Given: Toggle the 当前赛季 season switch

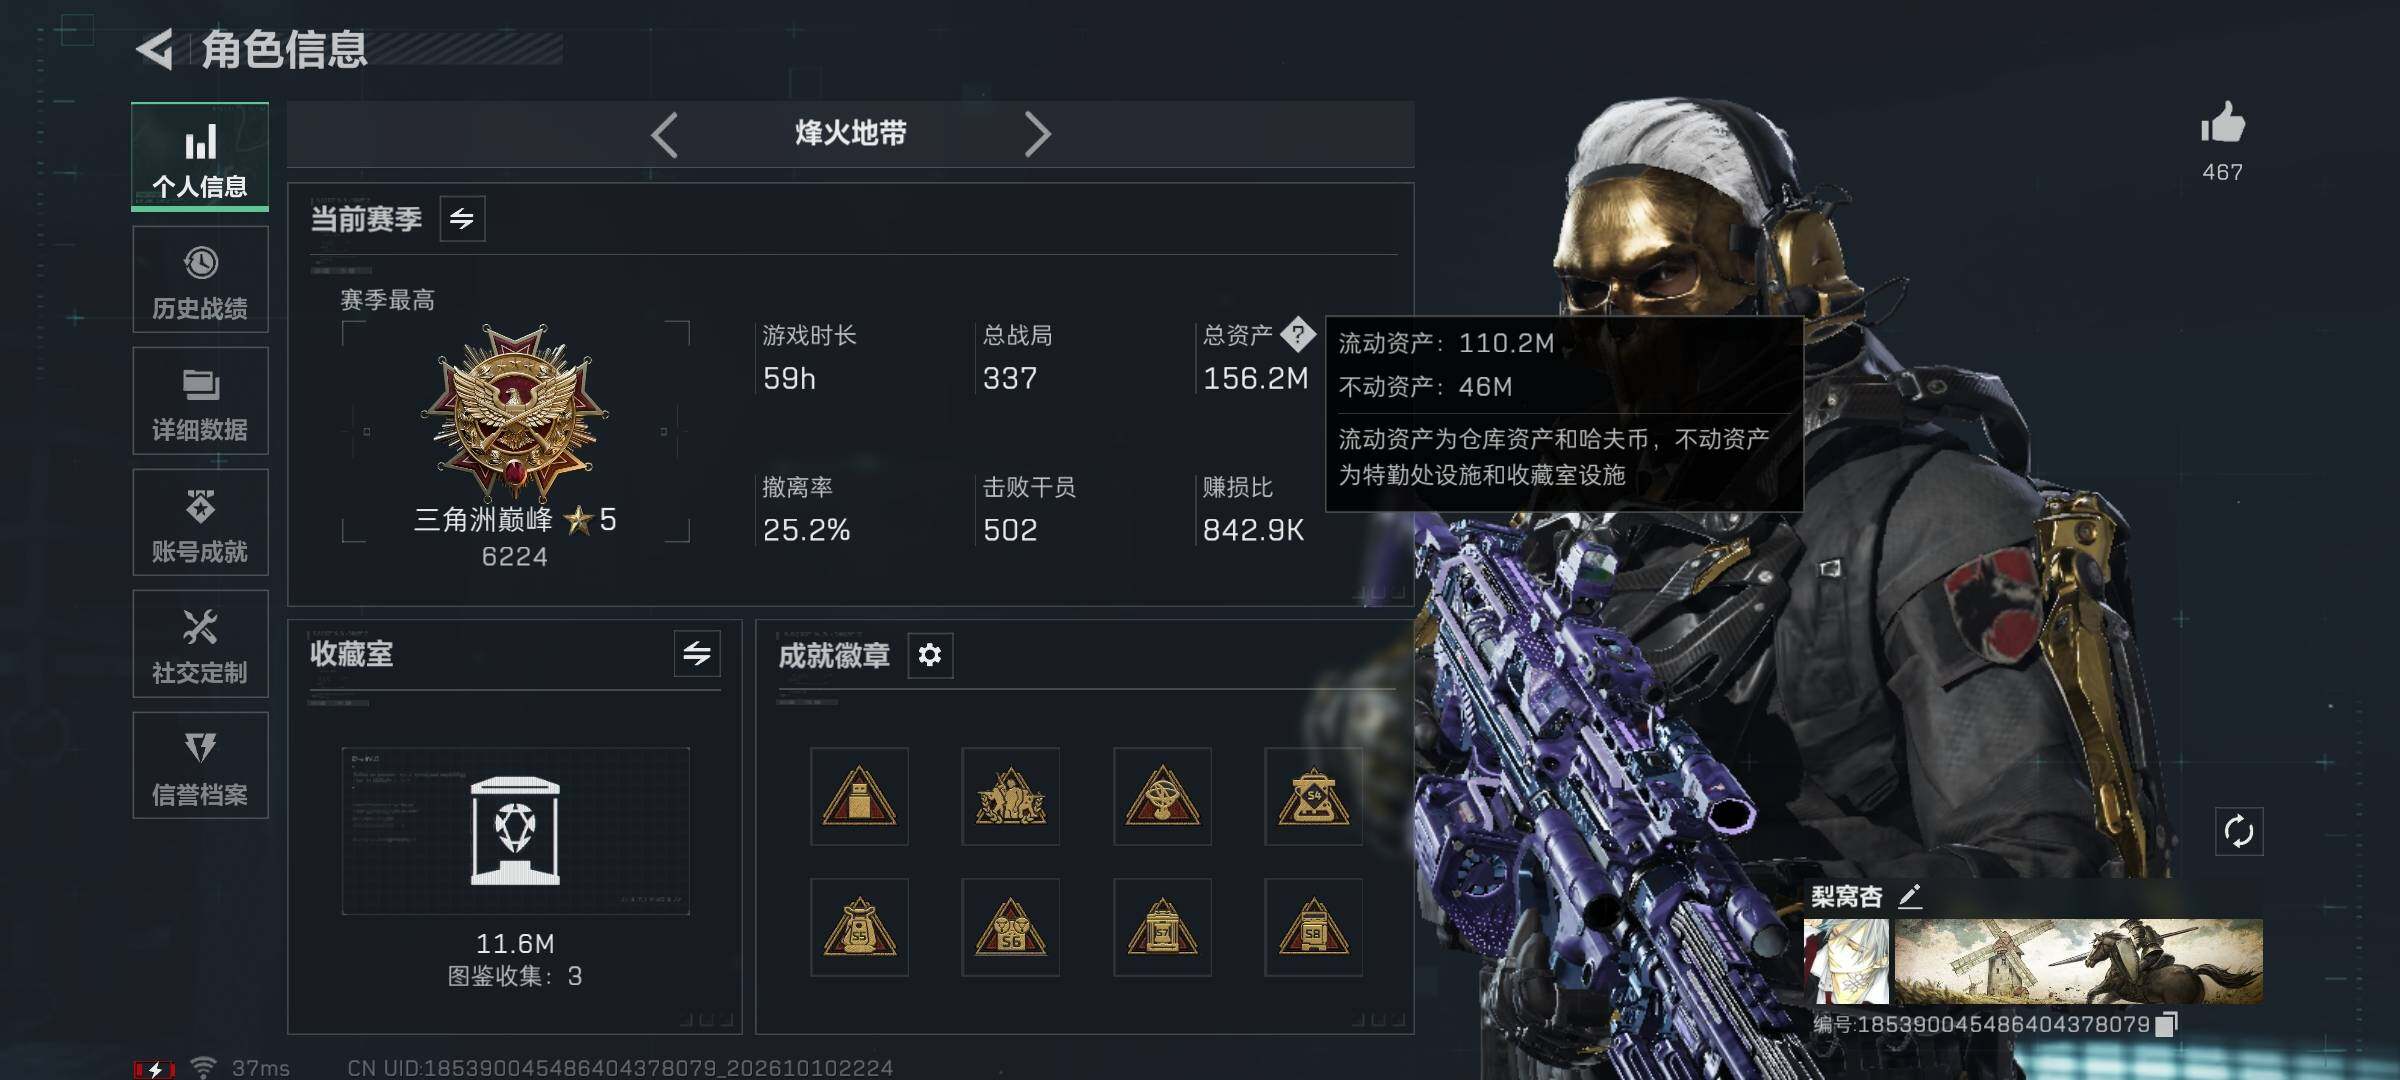Looking at the screenshot, I should [x=462, y=219].
